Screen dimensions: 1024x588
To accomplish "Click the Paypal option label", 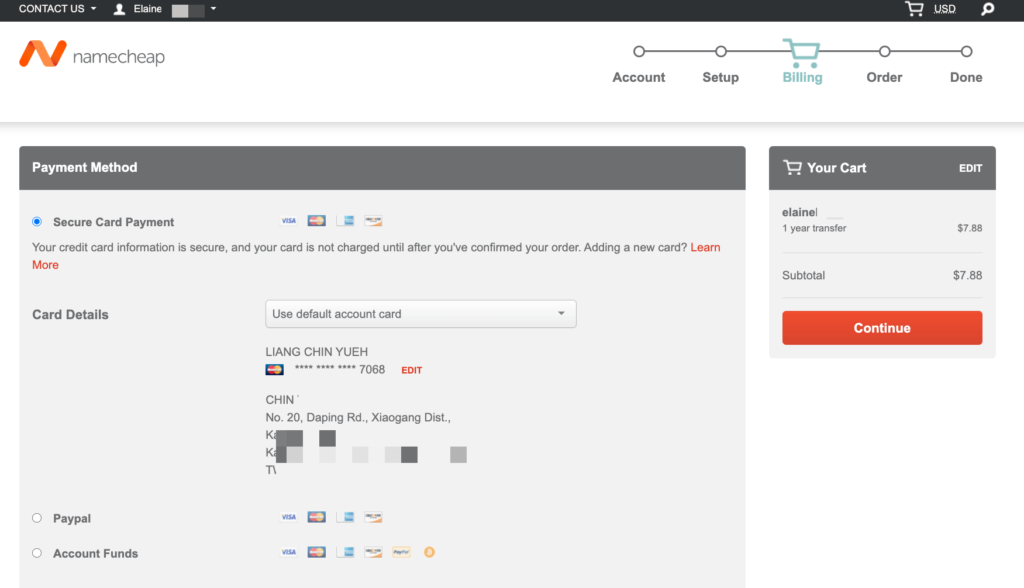I will [x=72, y=519].
